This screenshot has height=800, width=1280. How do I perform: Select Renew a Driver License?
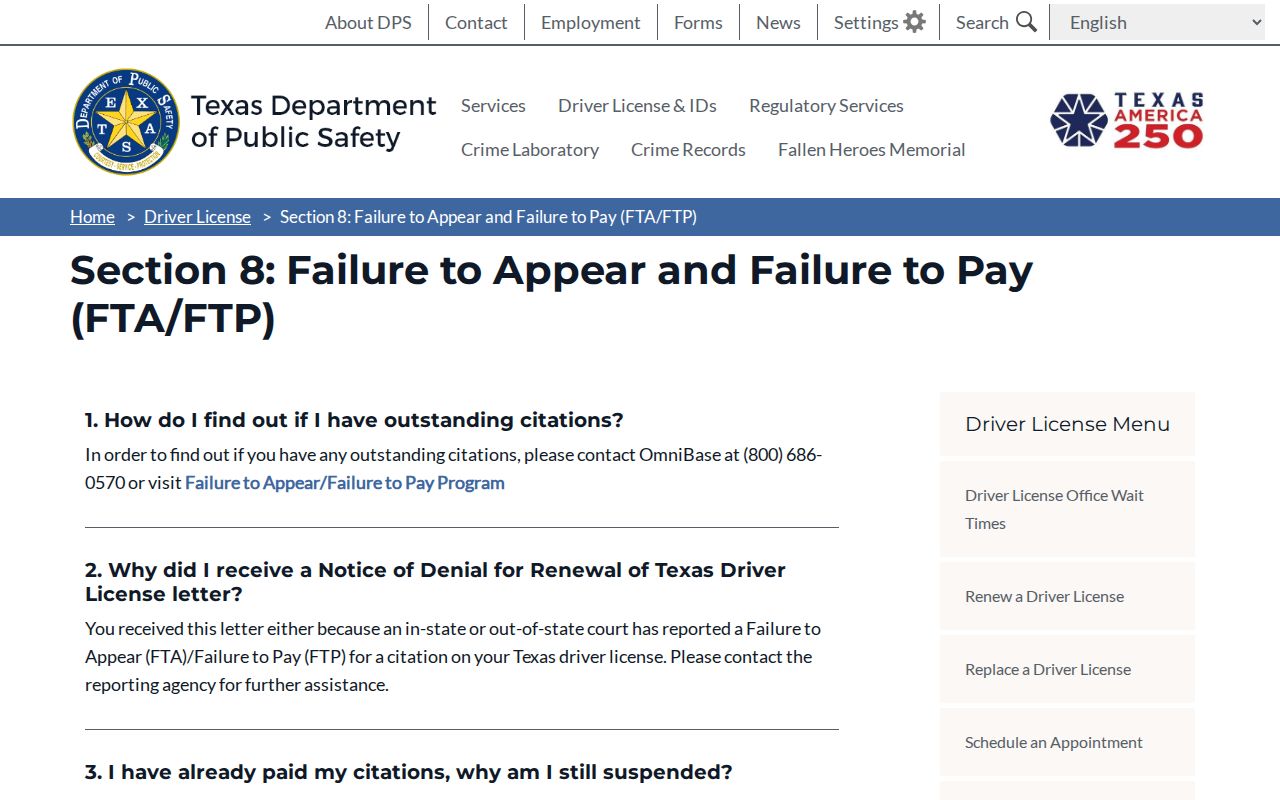pyautogui.click(x=1067, y=596)
